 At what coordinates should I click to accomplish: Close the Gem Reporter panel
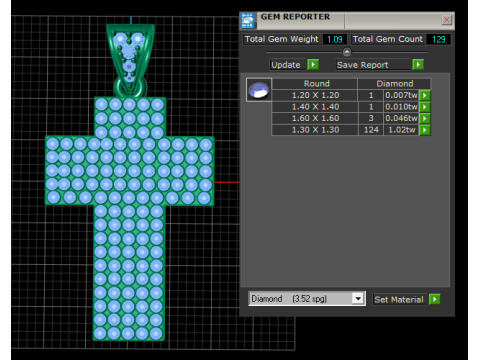pos(447,20)
